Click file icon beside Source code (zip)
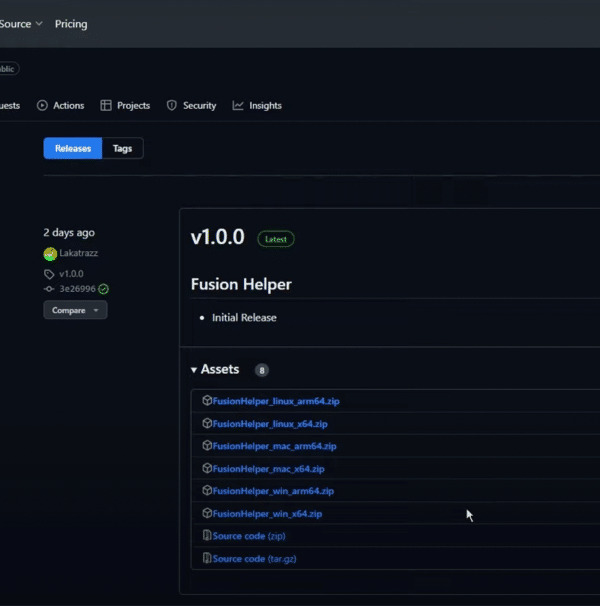The height and width of the screenshot is (606, 600). 207,535
